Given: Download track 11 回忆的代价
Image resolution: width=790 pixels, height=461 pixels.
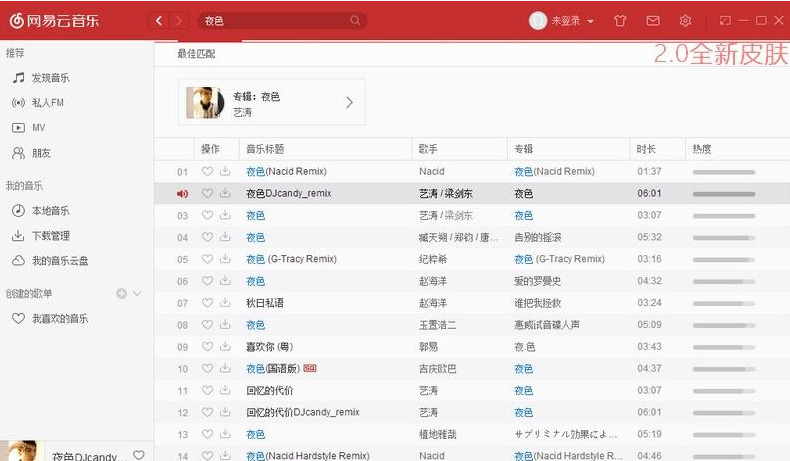Looking at the screenshot, I should [x=225, y=390].
